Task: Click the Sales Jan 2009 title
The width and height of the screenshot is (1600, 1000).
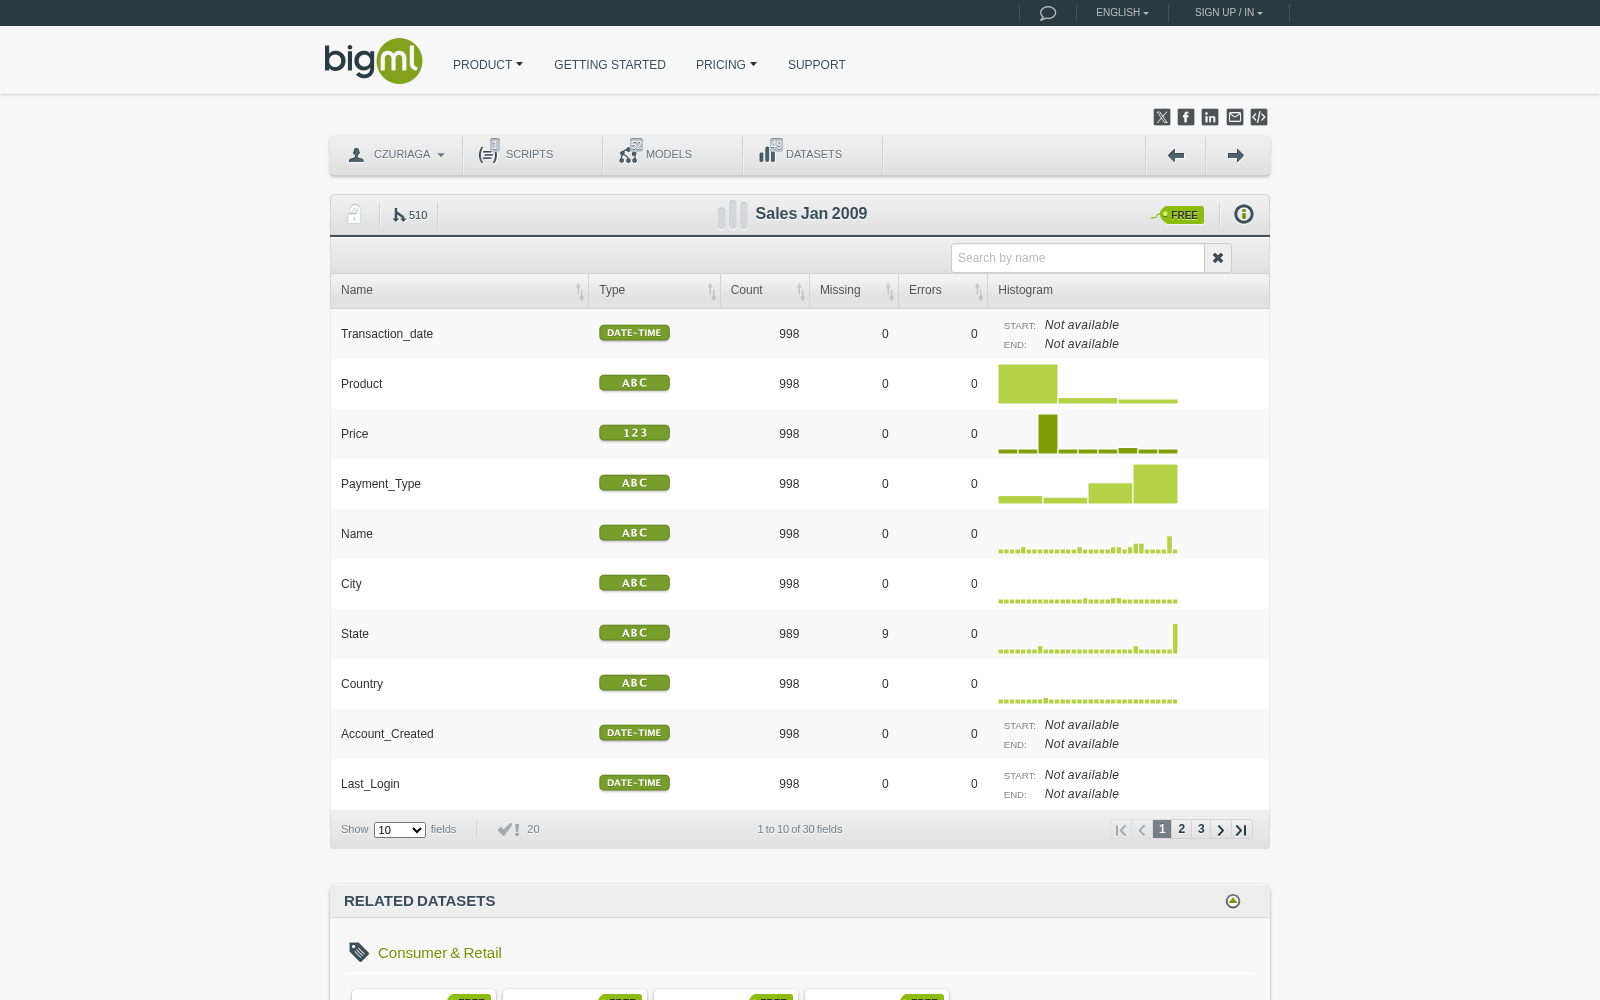Action: pos(811,214)
